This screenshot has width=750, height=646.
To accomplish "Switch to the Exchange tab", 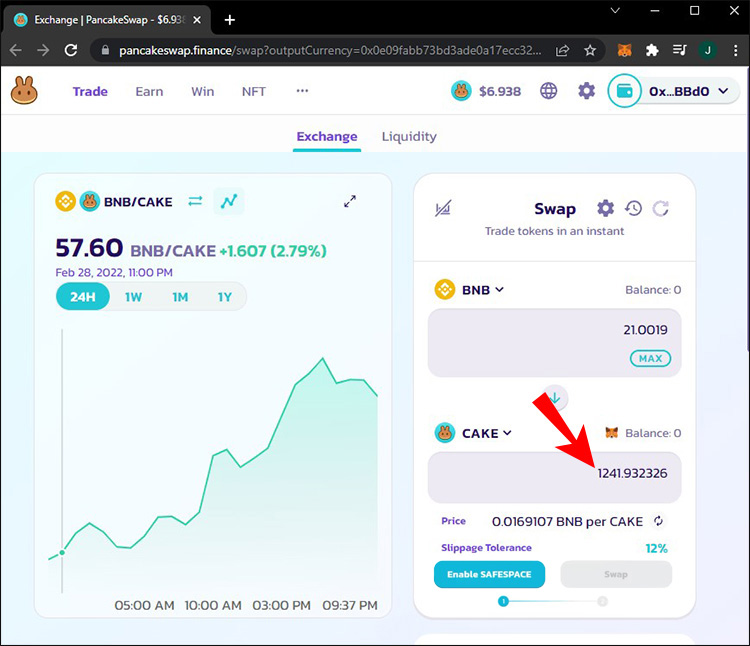I will [x=327, y=137].
